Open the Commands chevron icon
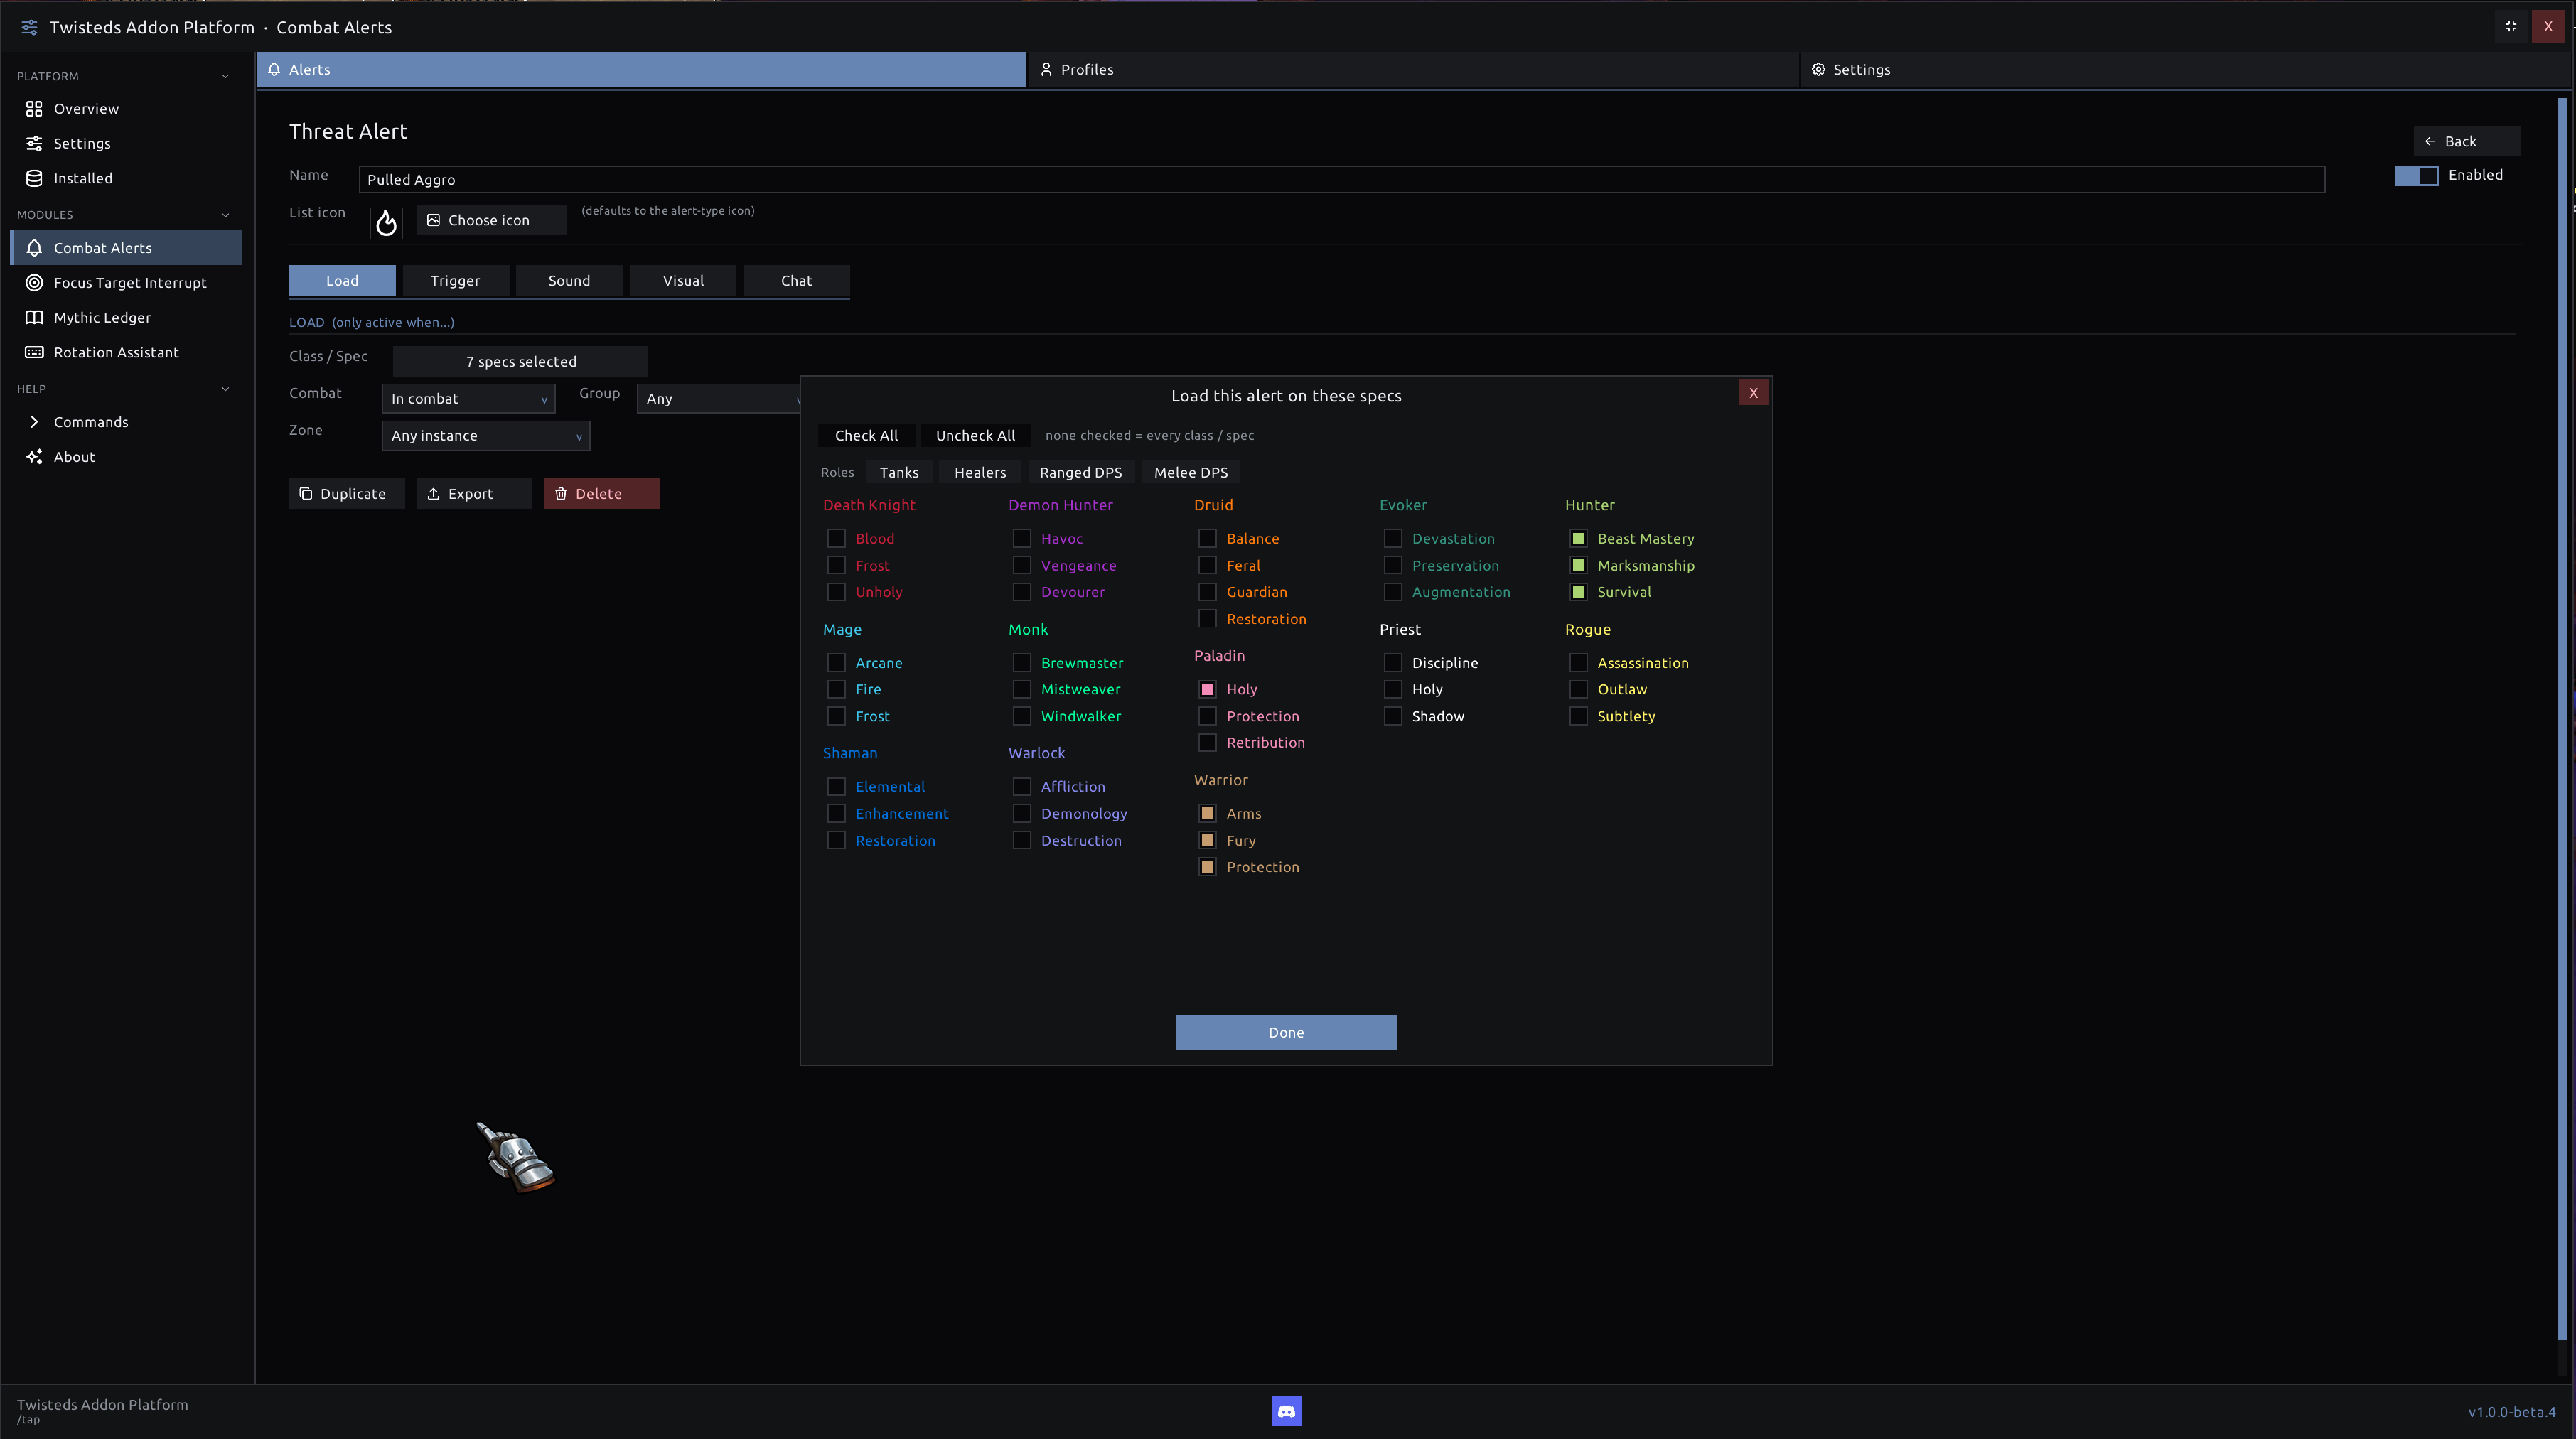 click(34, 422)
